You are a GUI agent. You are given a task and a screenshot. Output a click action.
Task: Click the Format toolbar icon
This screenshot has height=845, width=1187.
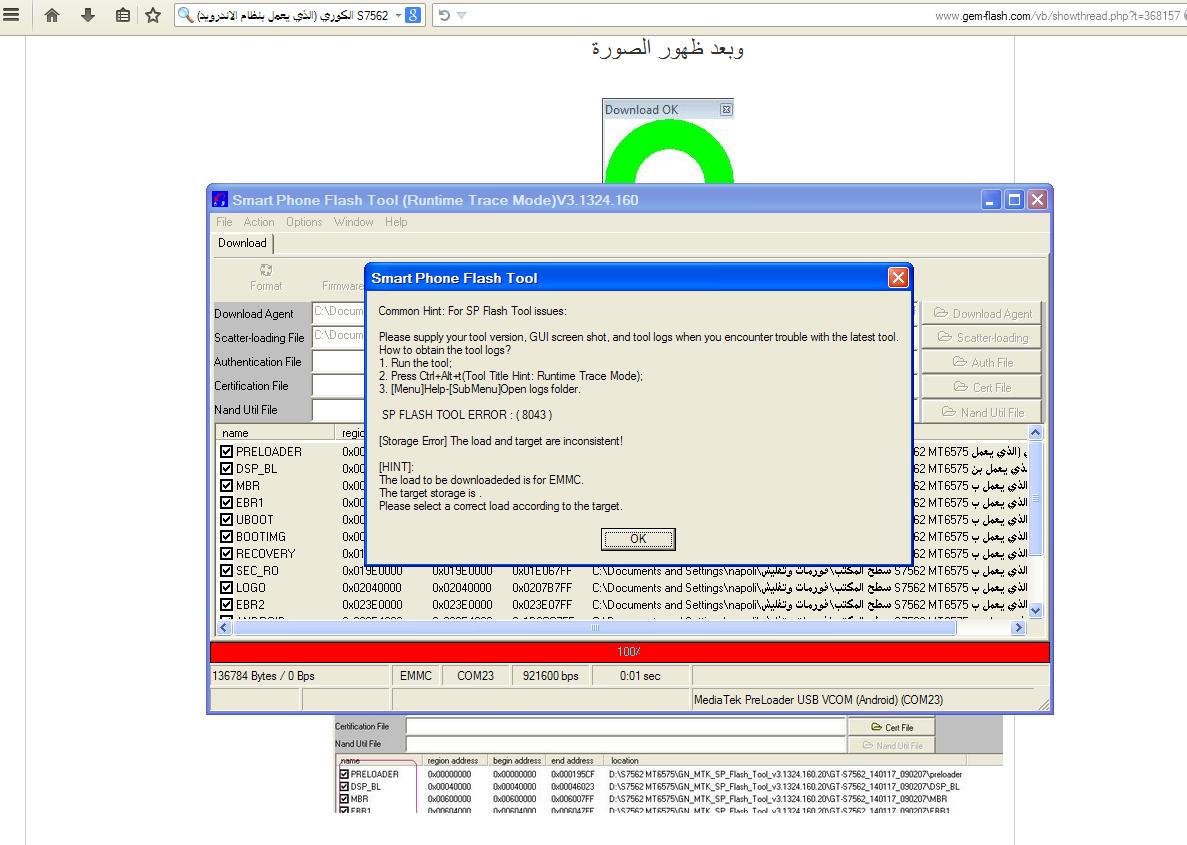point(266,277)
